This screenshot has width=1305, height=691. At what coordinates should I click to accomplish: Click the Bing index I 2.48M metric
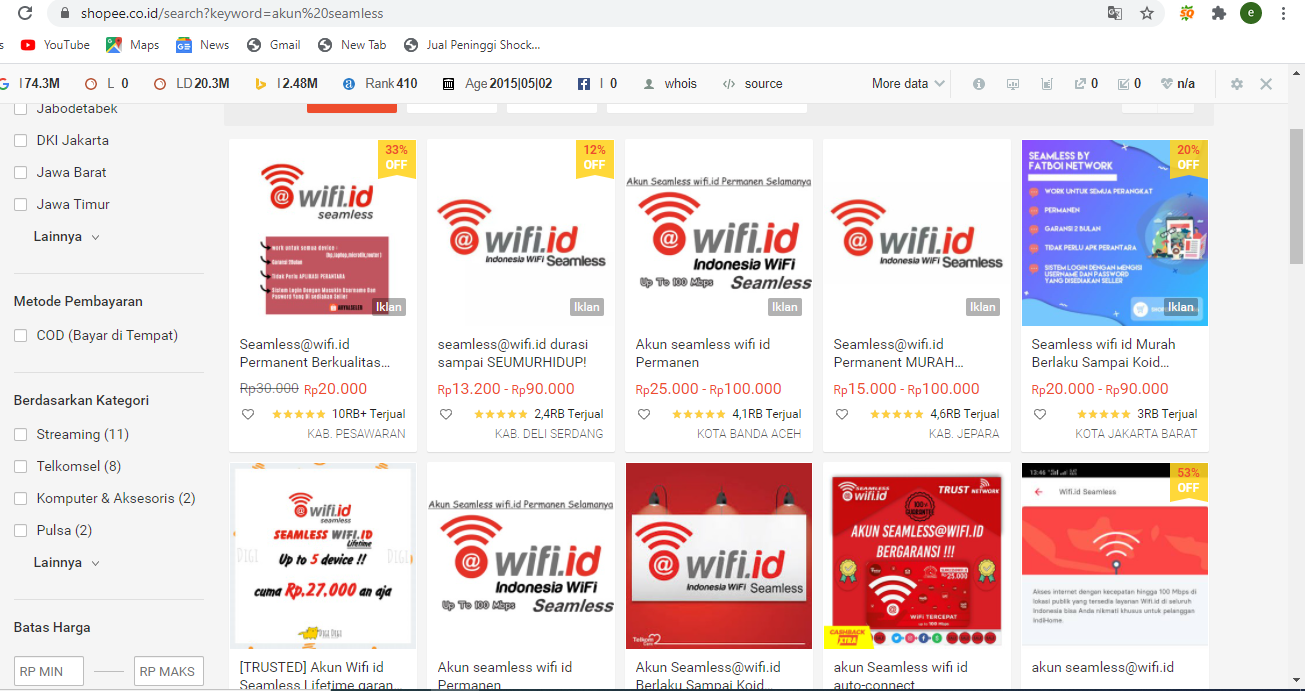click(x=286, y=84)
